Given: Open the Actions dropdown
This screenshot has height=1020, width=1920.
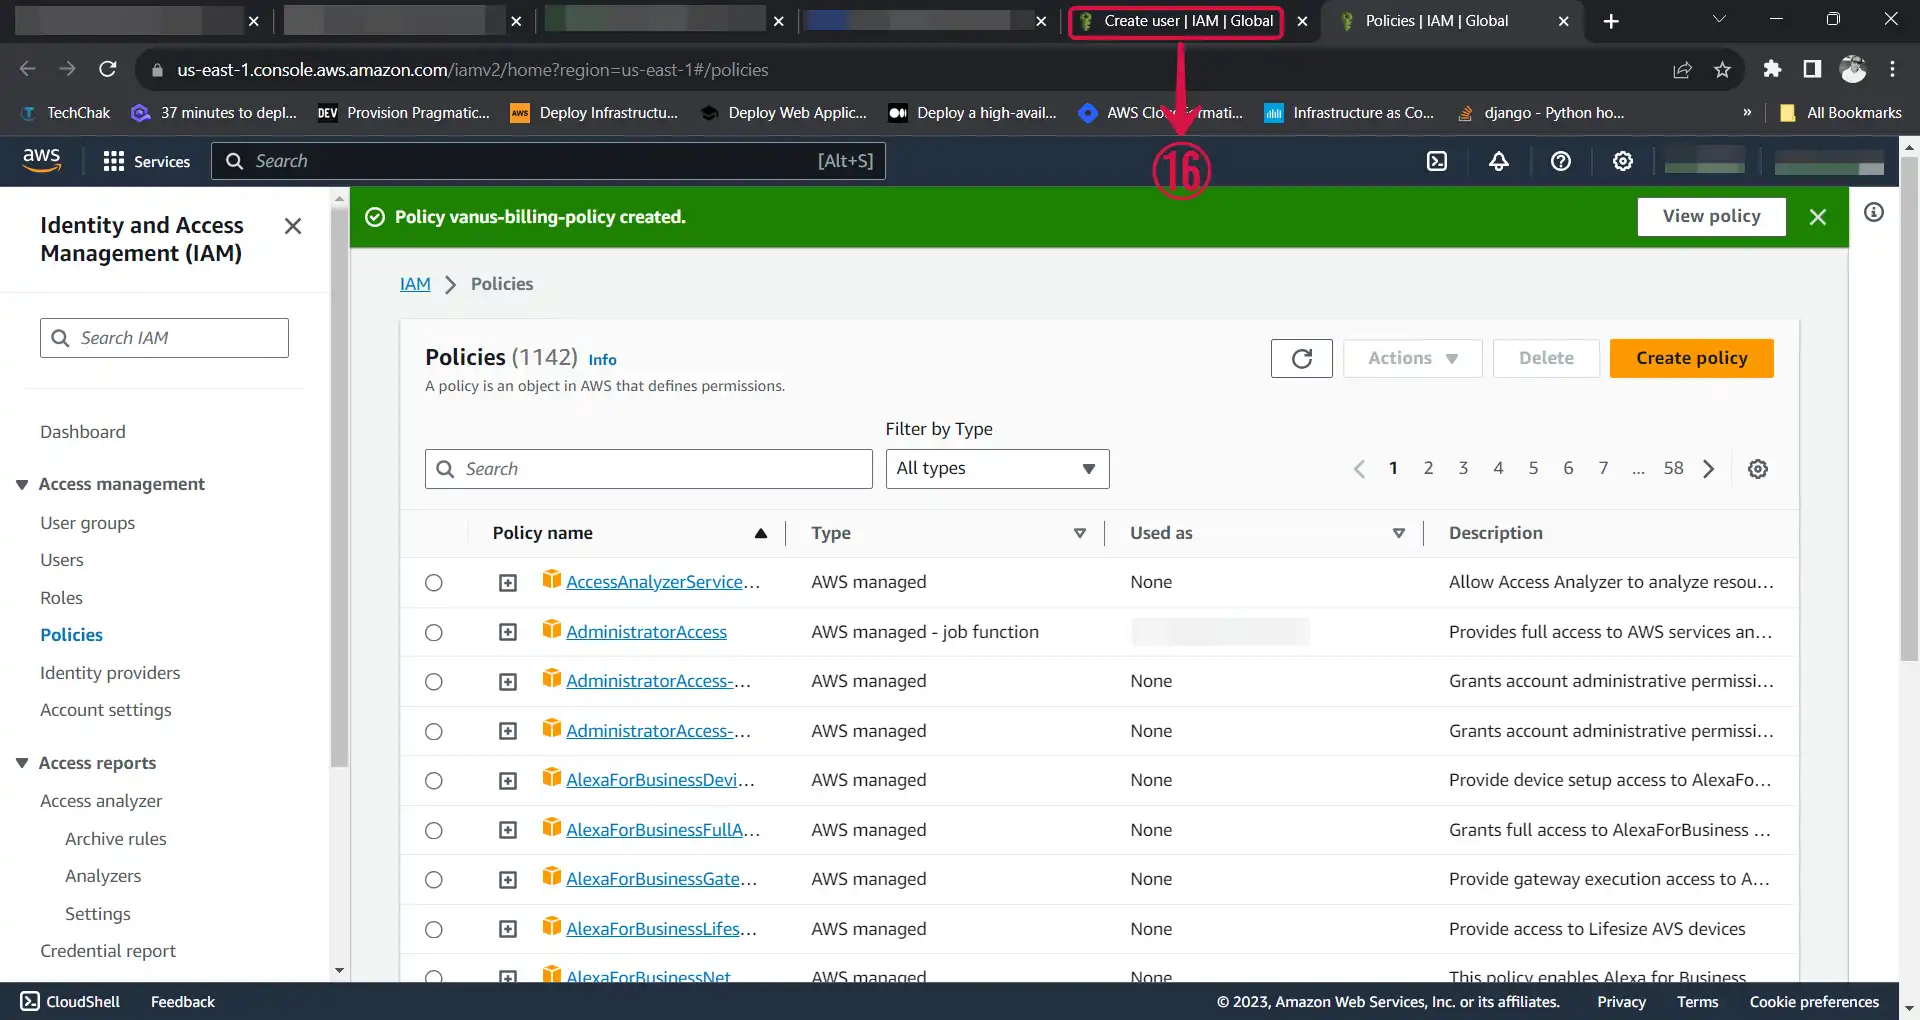Looking at the screenshot, I should point(1412,358).
